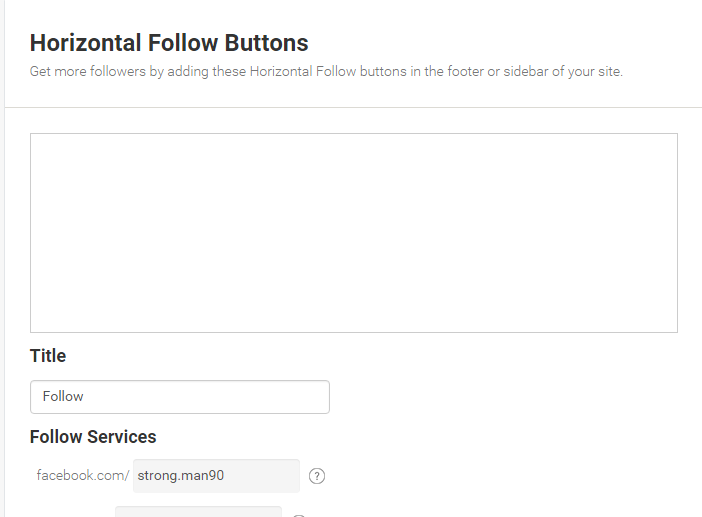Select the partially visible field below the facebook field
Viewport: 702px width, 517px height.
(198, 512)
